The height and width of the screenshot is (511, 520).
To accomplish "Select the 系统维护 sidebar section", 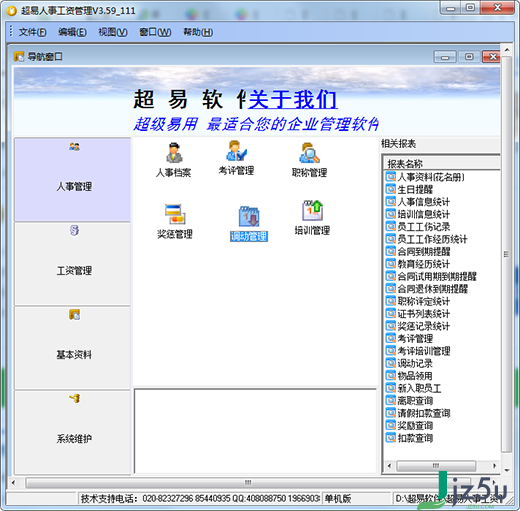I will coord(73,432).
